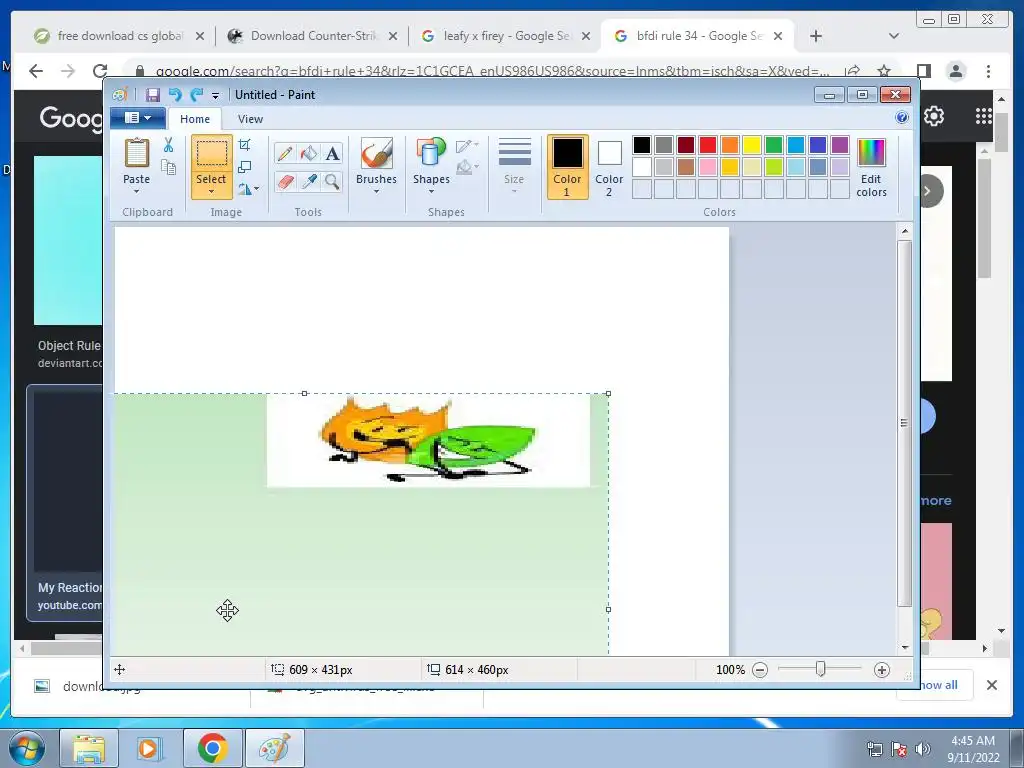1024x768 pixels.
Task: Open Google apps grid icon
Action: point(983,116)
